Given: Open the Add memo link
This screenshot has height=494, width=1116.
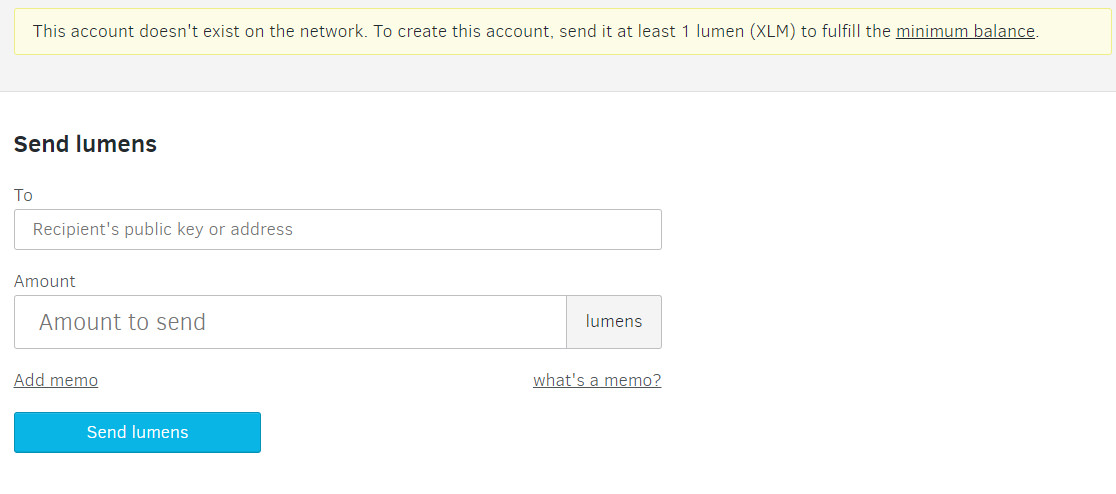Looking at the screenshot, I should click(x=56, y=380).
